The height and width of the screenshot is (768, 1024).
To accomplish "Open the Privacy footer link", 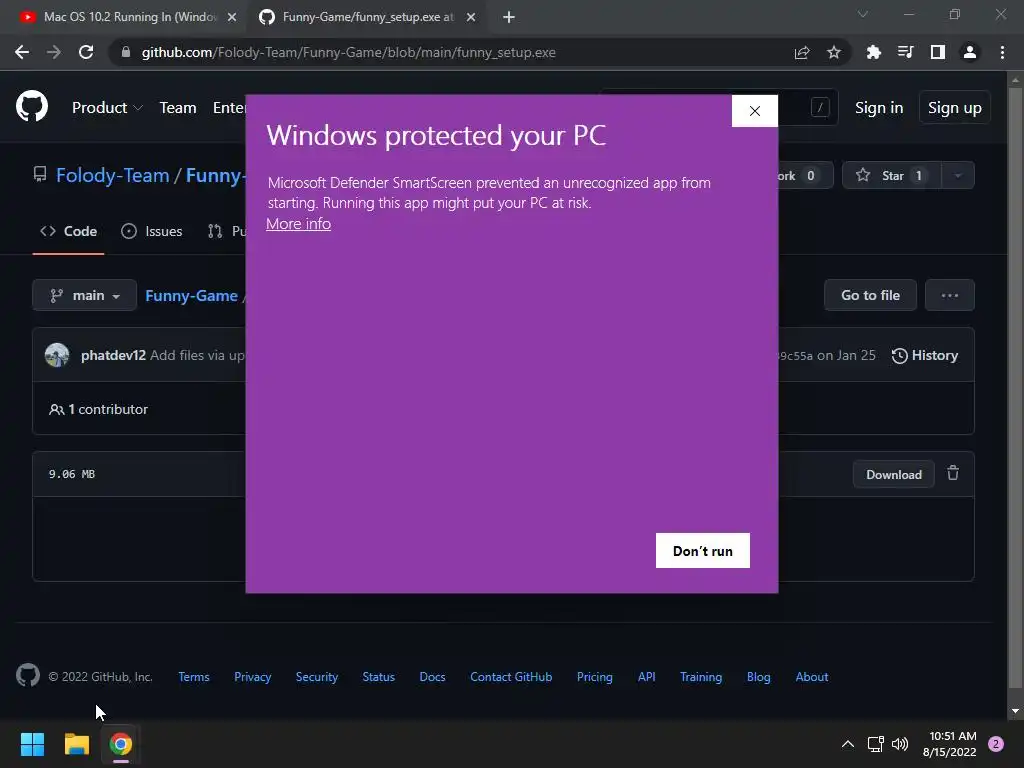I will point(252,677).
